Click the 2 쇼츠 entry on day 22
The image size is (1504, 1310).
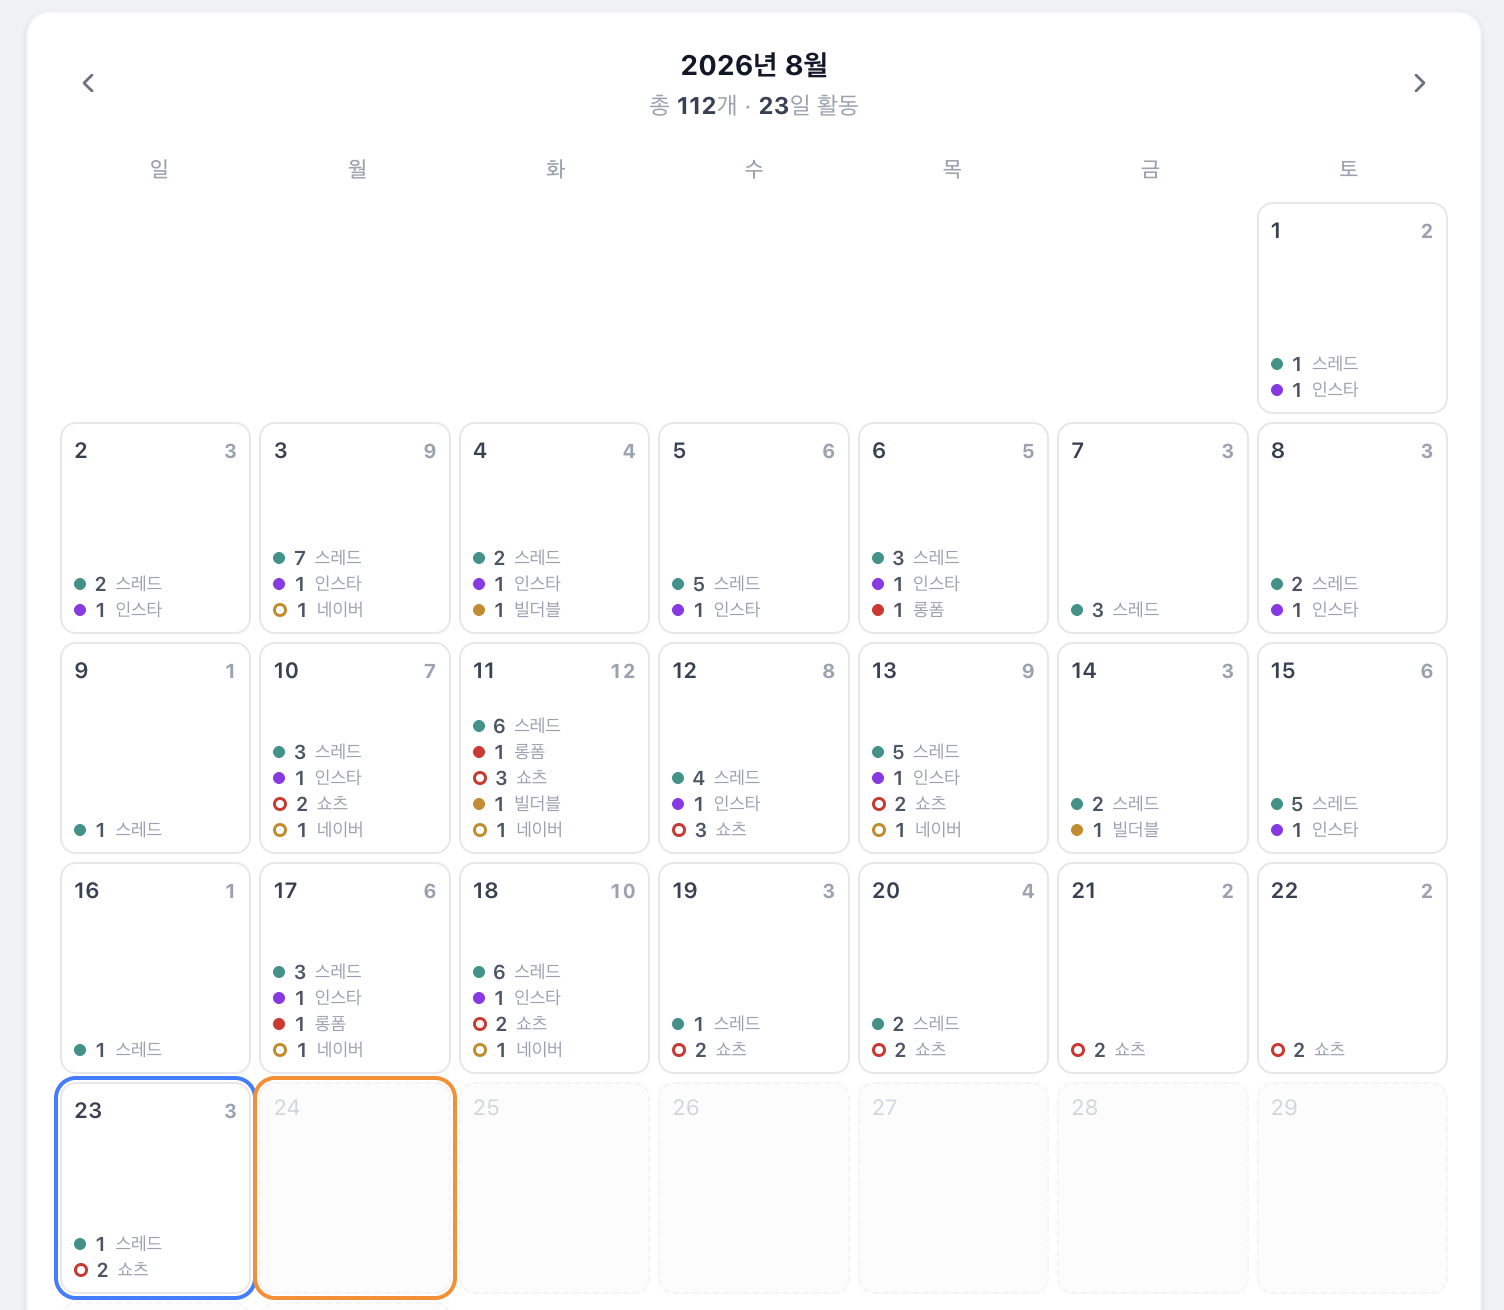click(x=1308, y=1050)
